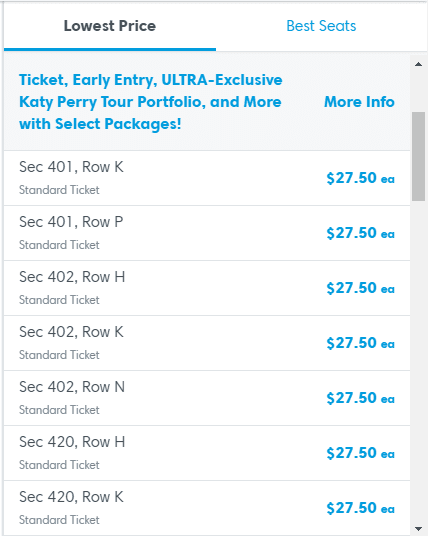
Task: Select Sec 401, Row P ticket
Action: (207, 233)
